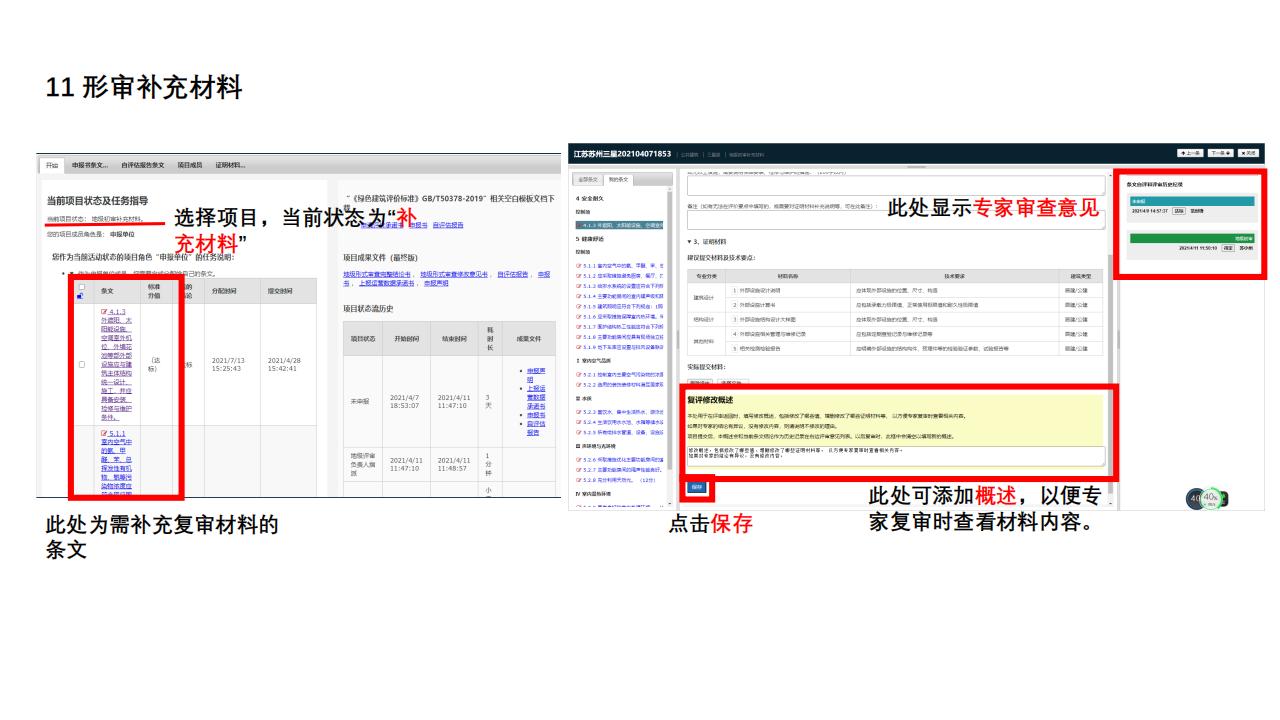The image size is (1280, 720).
Task: Click edit icon before clause 5.2.7 entry
Action: pyautogui.click(x=579, y=470)
